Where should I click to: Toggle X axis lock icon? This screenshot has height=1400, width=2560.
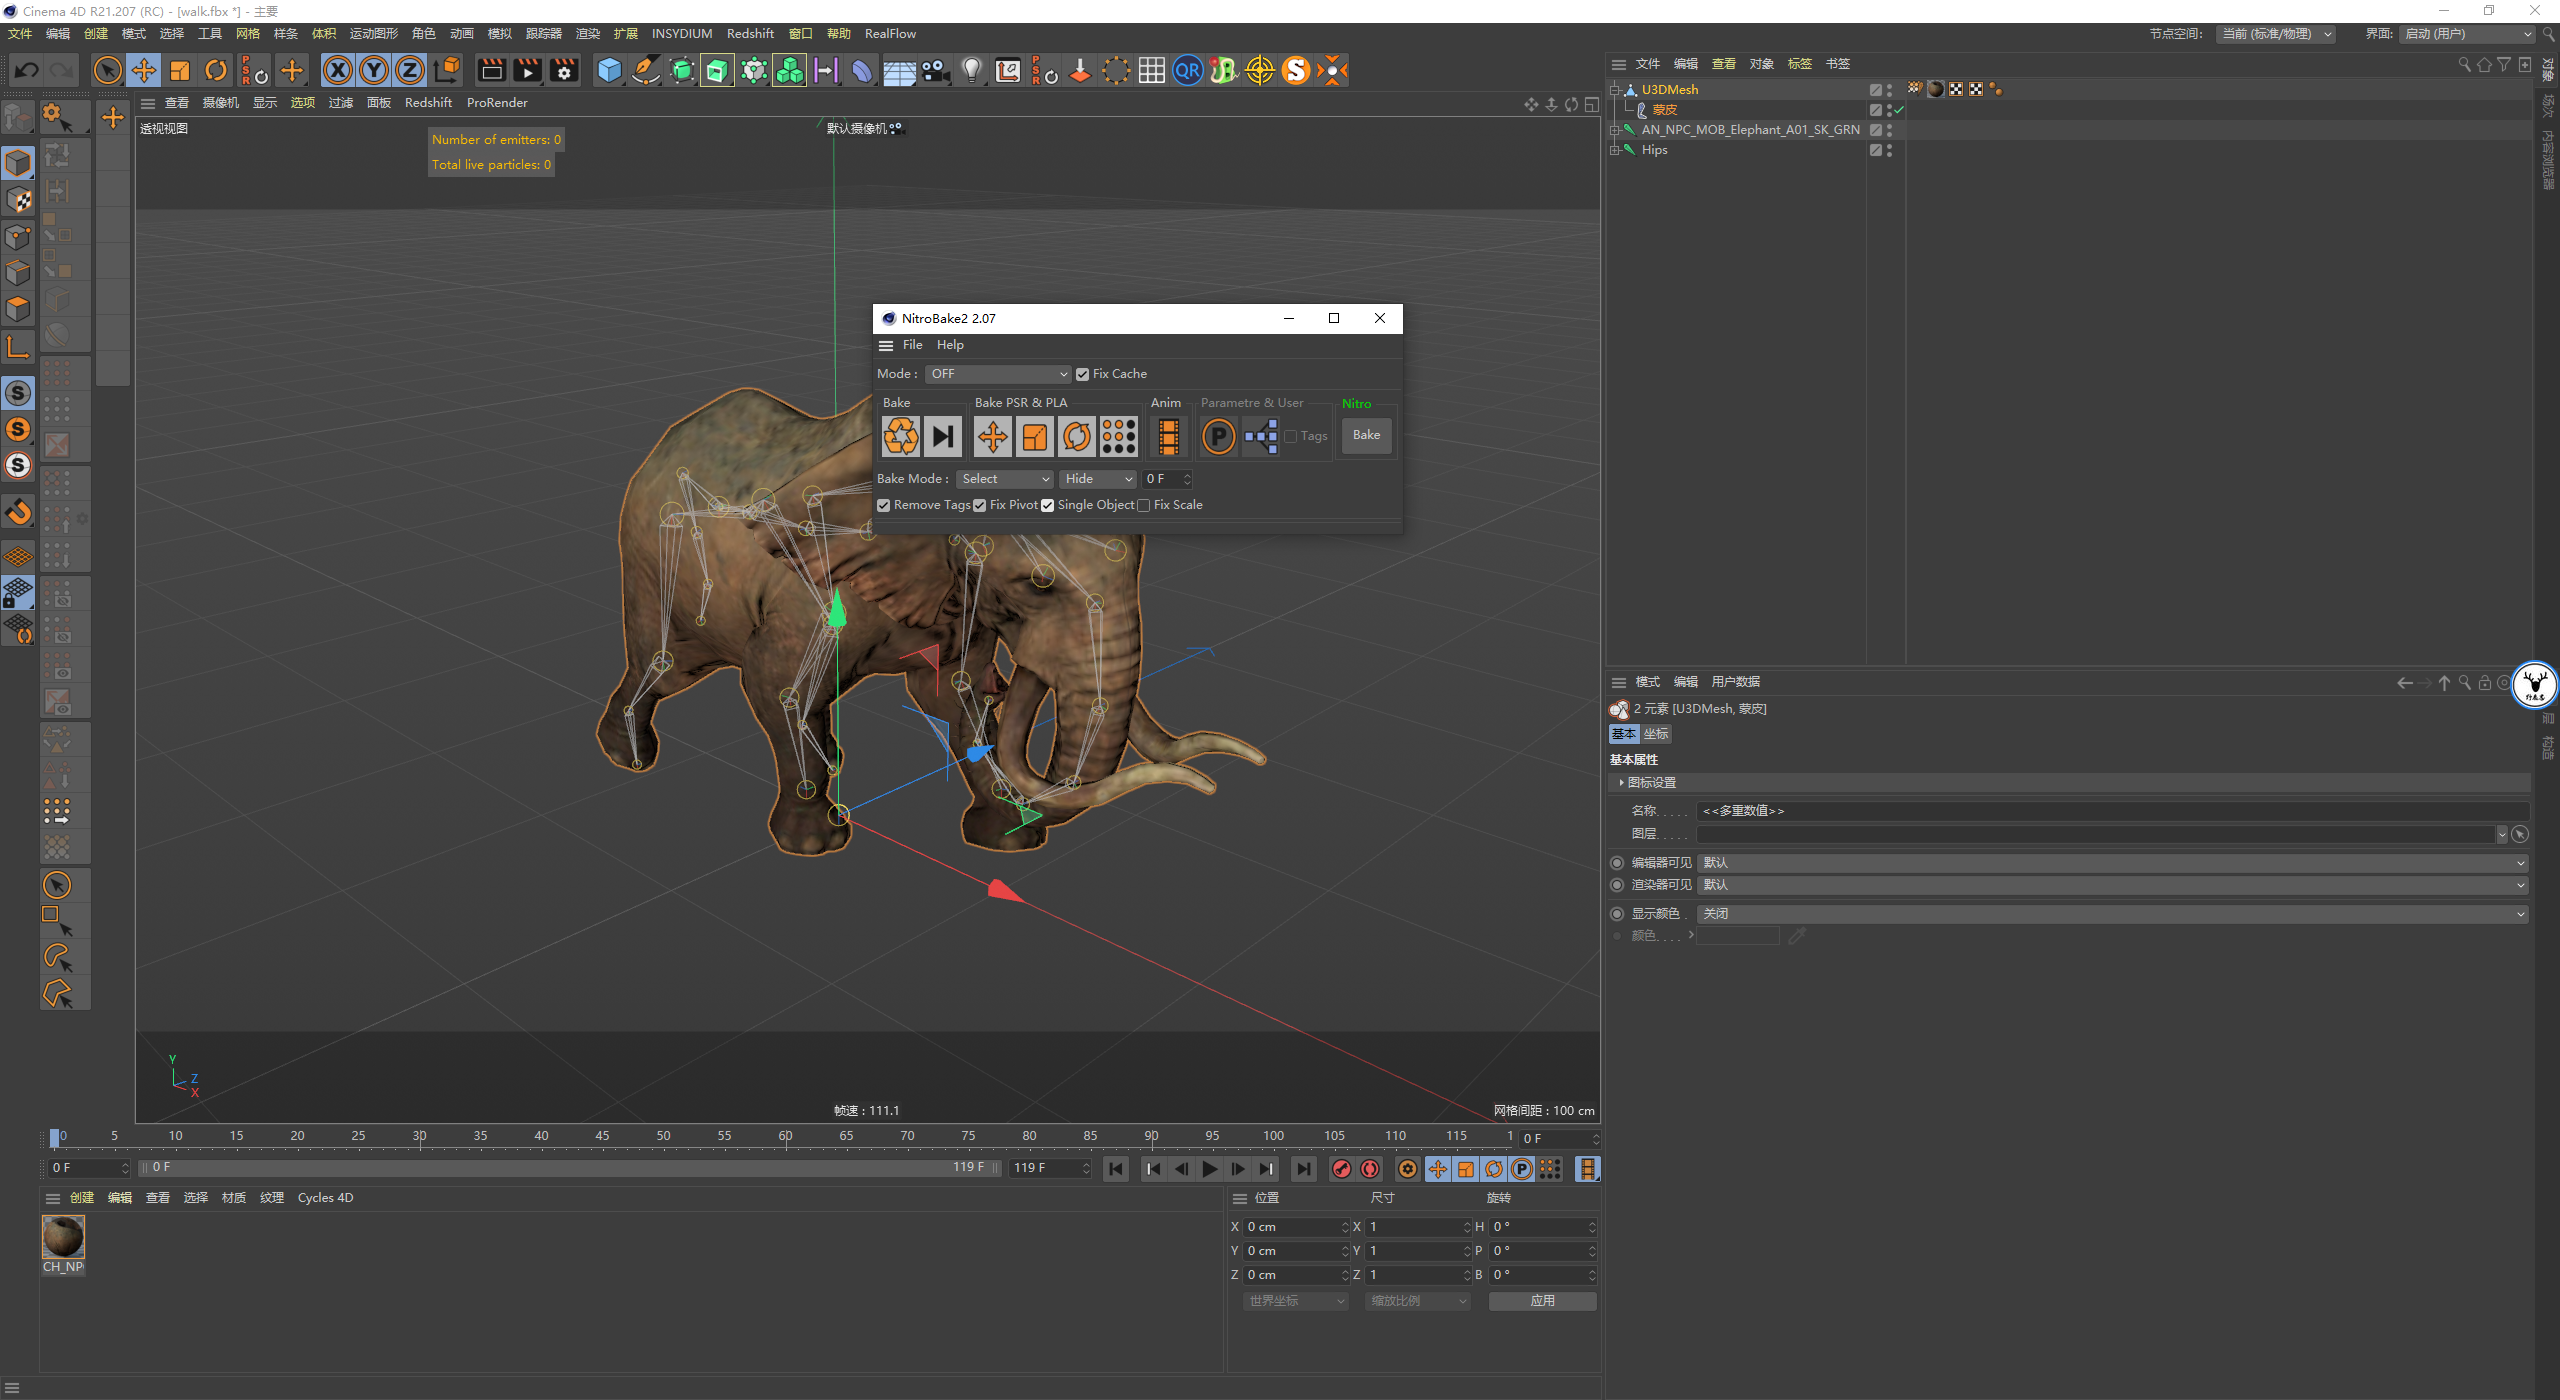pos(338,70)
